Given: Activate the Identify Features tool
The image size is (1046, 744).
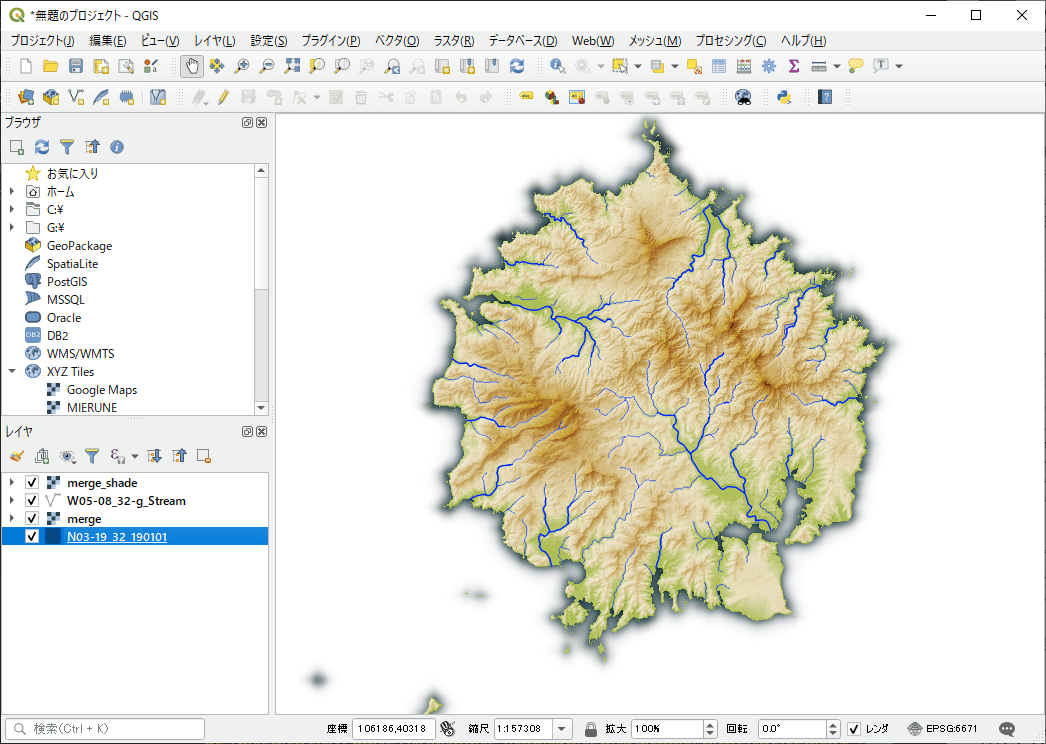Looking at the screenshot, I should [x=557, y=66].
